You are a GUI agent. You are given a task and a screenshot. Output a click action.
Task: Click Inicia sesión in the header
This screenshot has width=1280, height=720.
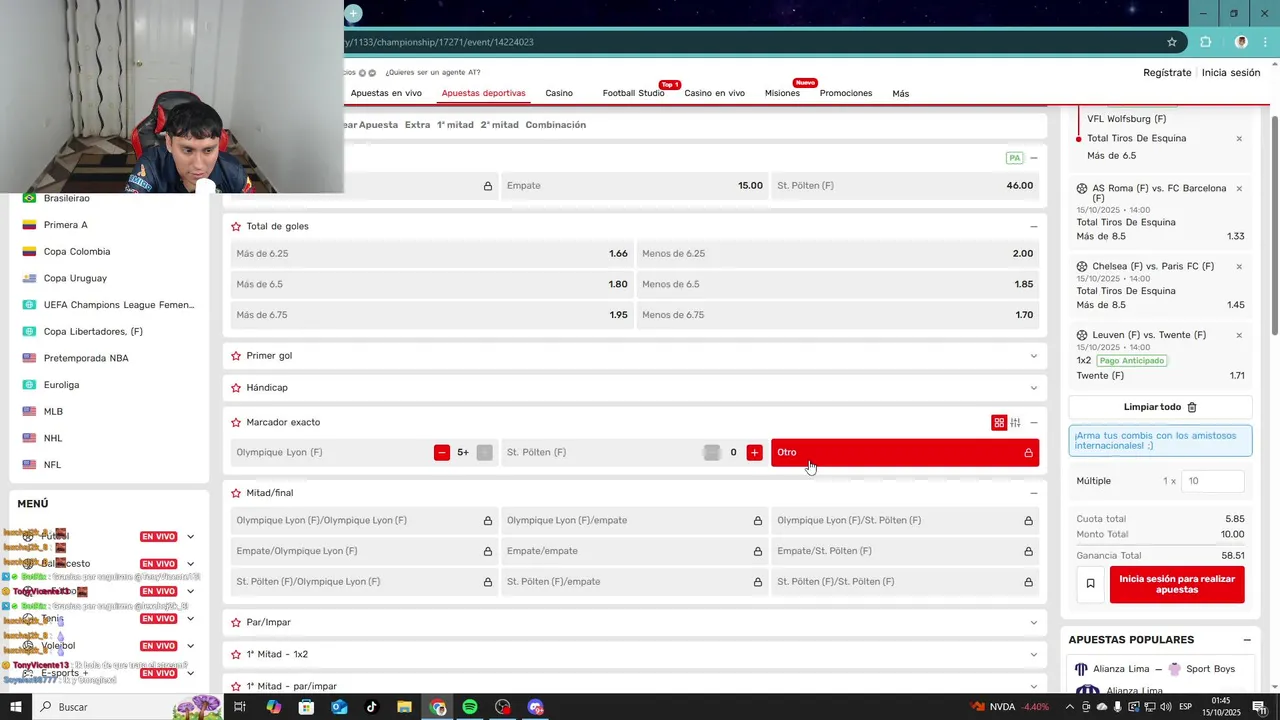[x=1231, y=73]
